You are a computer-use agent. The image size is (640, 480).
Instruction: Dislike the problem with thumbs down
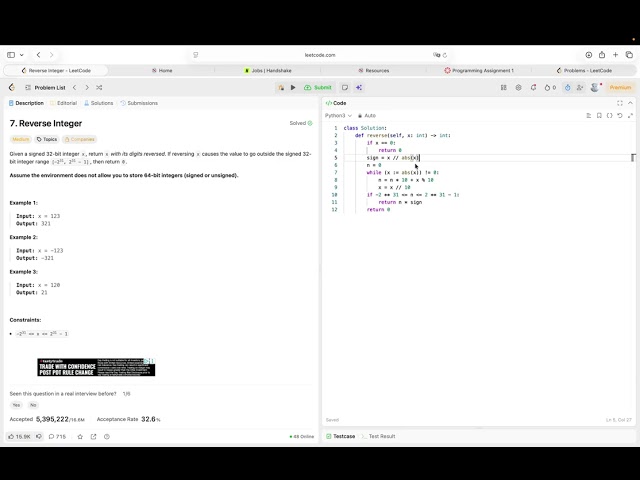pyautogui.click(x=39, y=436)
